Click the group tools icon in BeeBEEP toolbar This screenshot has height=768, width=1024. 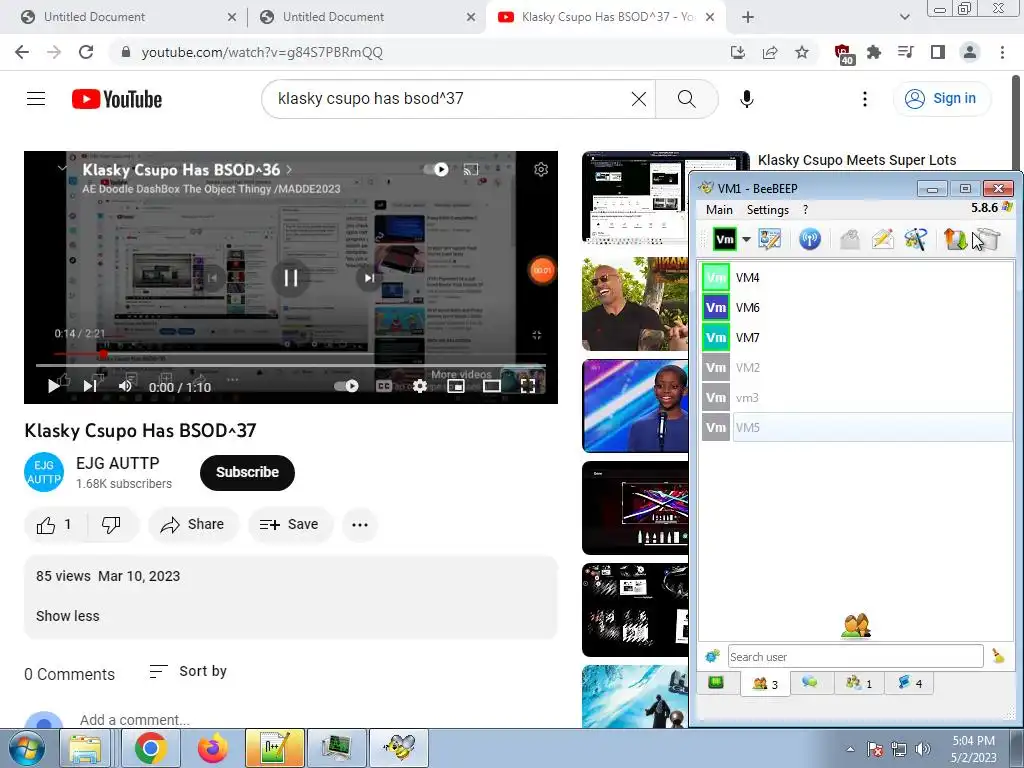point(916,240)
